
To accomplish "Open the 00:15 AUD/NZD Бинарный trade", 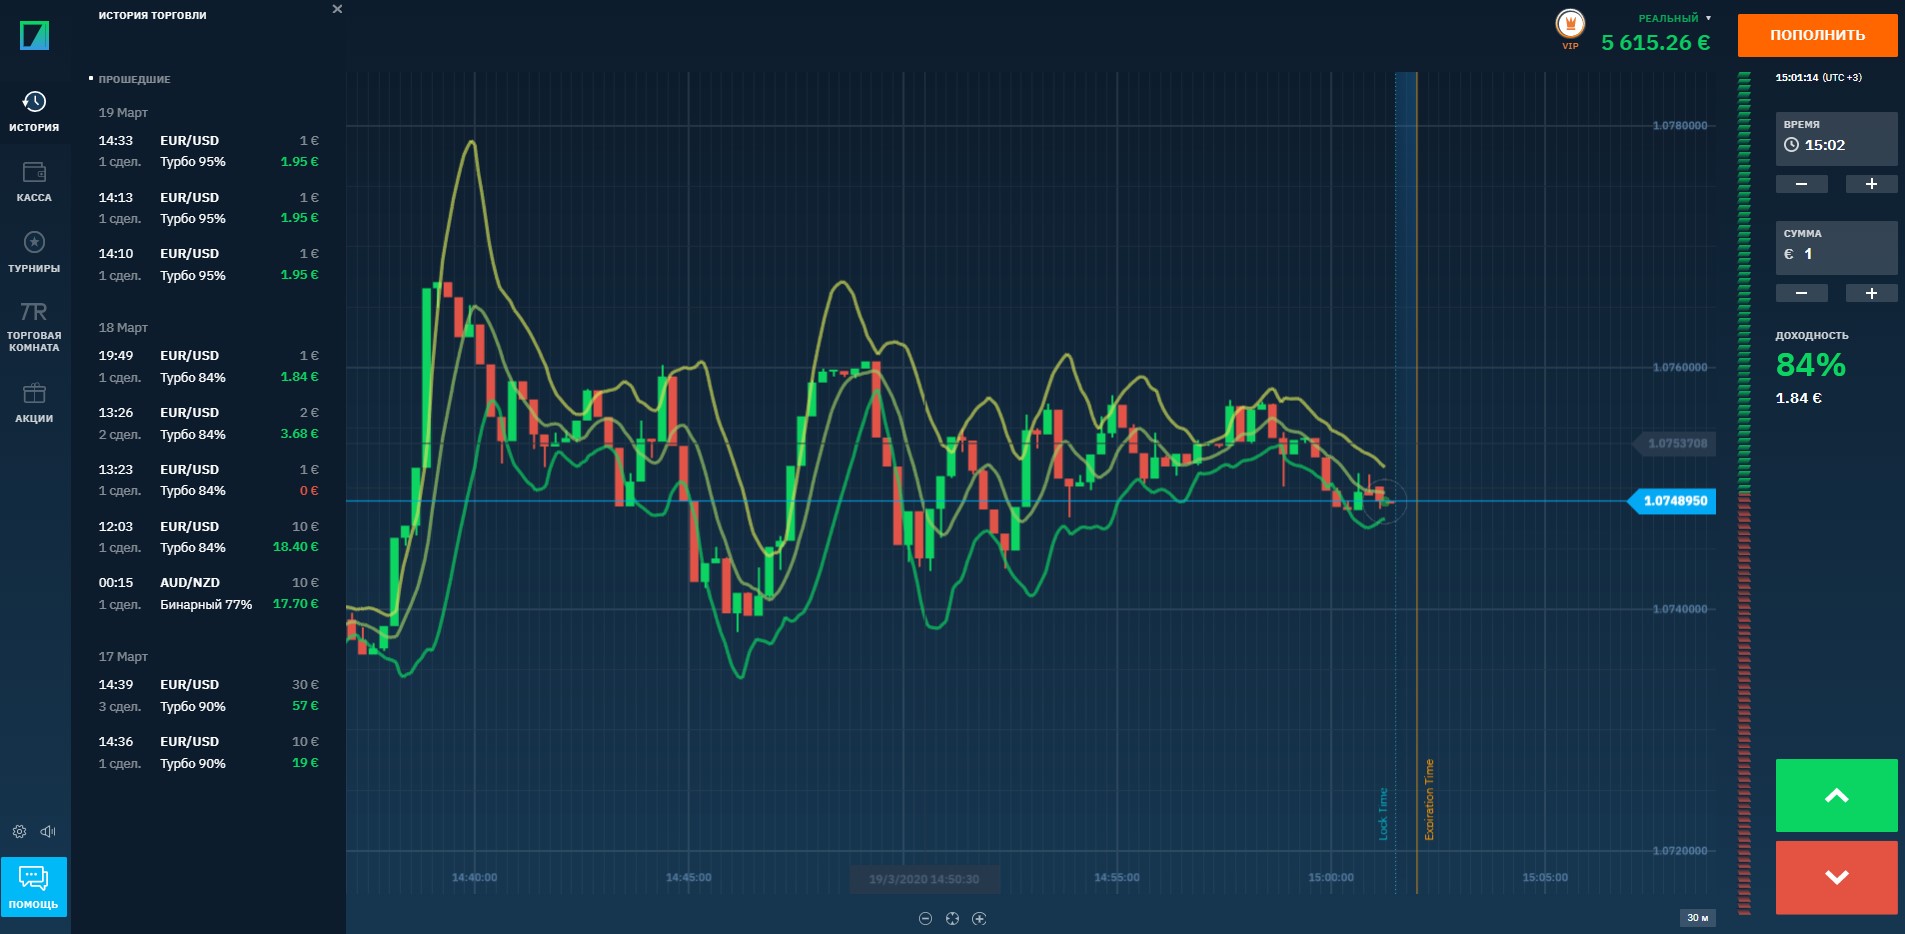I will click(208, 593).
